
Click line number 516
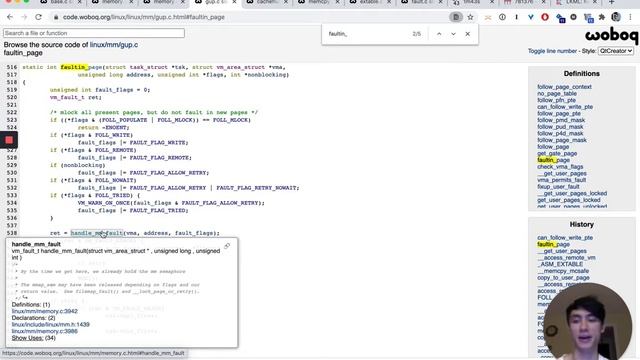tap(12, 67)
